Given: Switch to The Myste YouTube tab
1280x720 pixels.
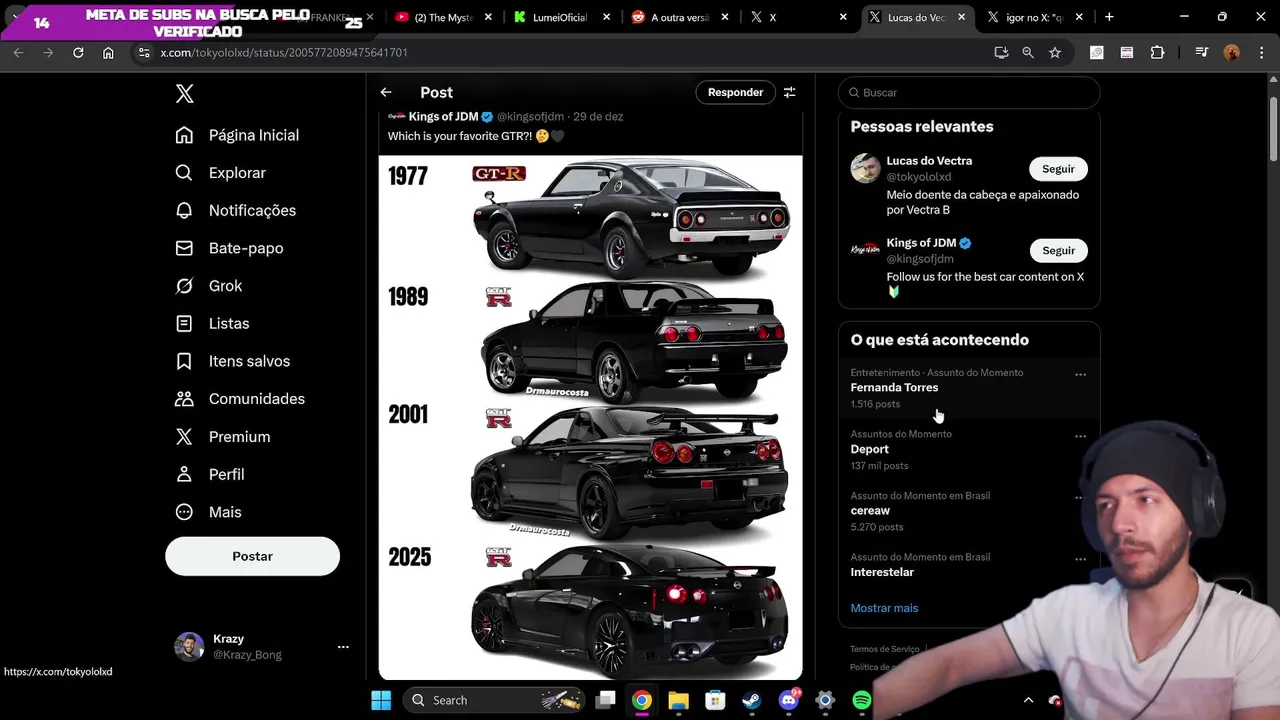Looking at the screenshot, I should point(443,17).
